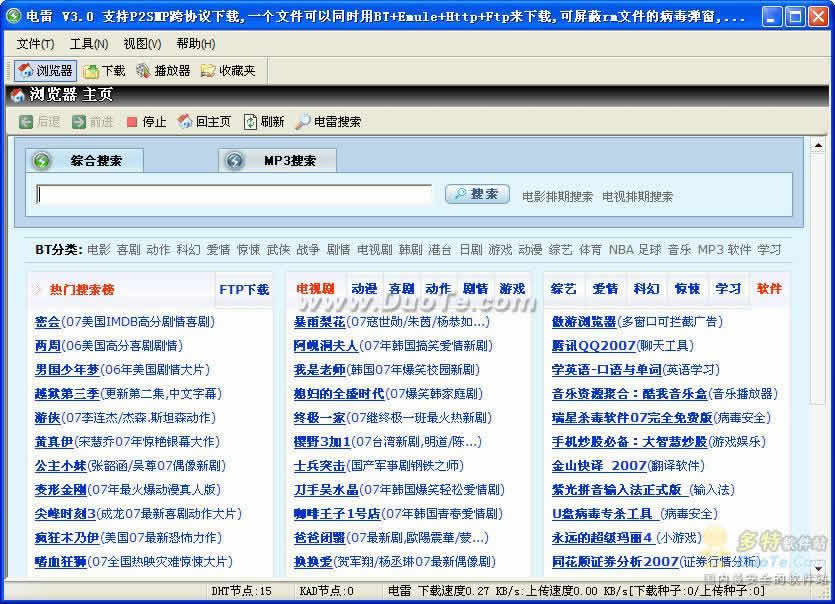Select the 动漫 category tab
This screenshot has height=604, width=835.
pyautogui.click(x=364, y=289)
